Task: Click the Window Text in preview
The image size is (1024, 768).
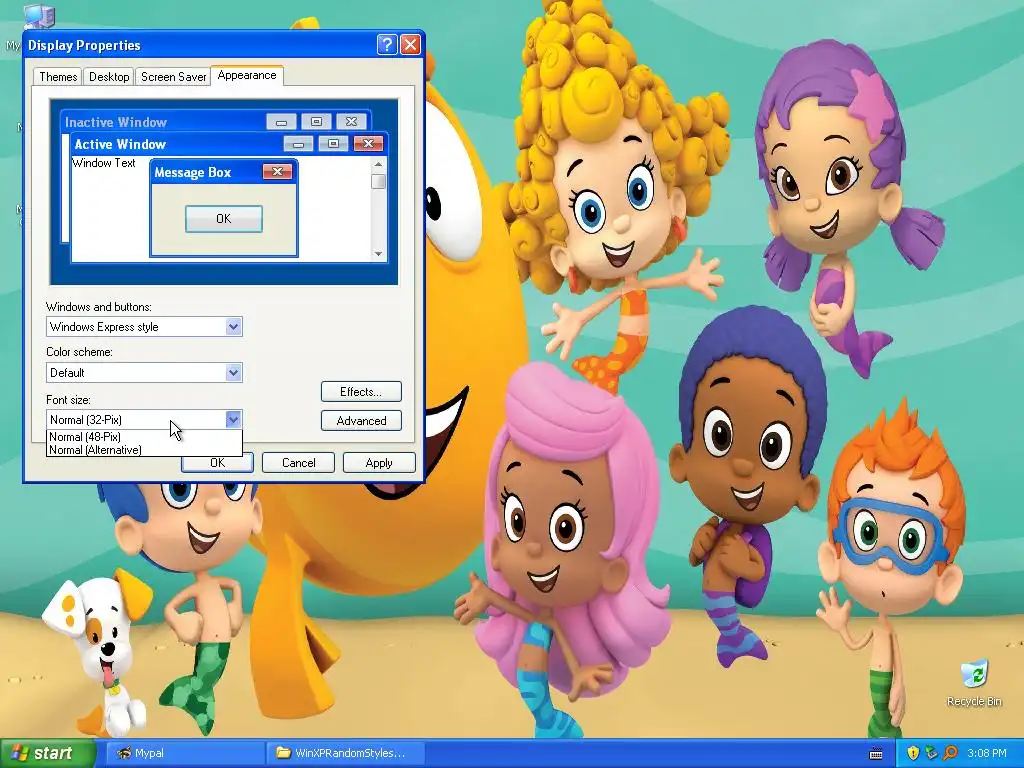Action: tap(104, 163)
